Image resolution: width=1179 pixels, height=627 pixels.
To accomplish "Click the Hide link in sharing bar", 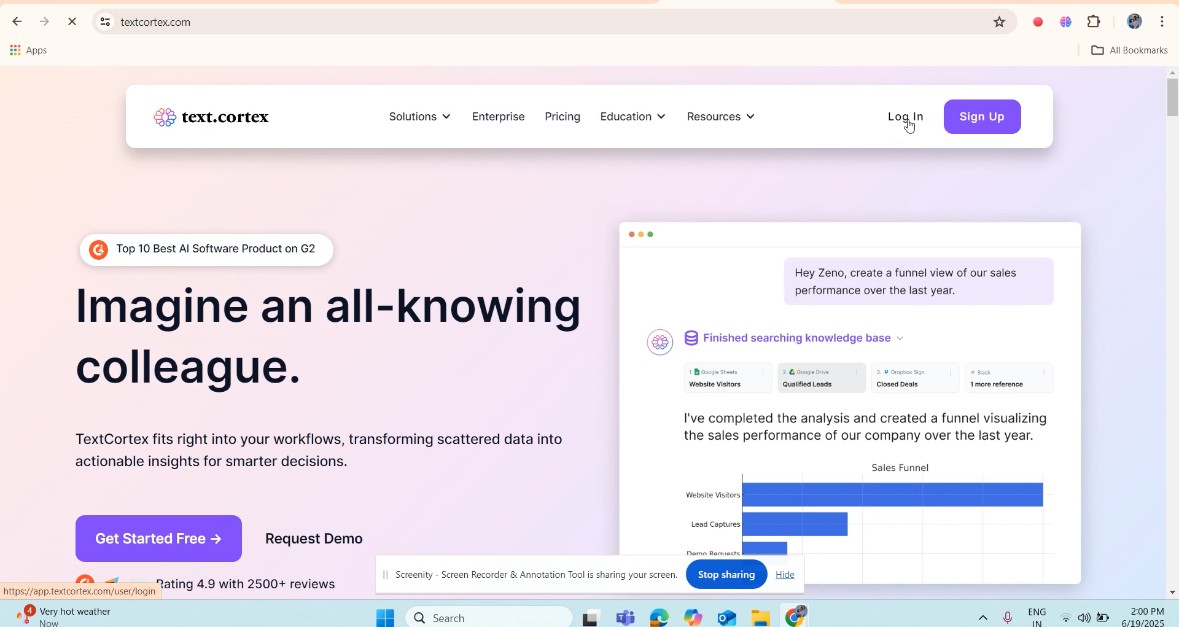I will (x=785, y=574).
